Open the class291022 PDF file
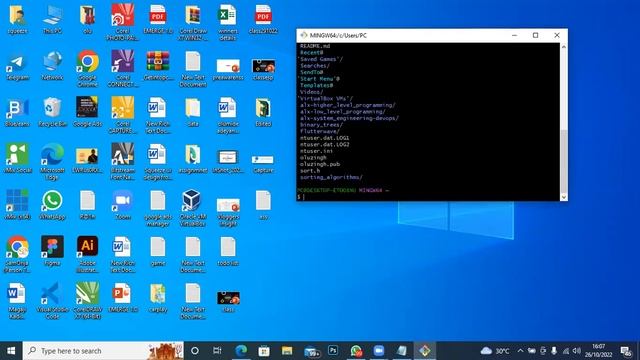The height and width of the screenshot is (360, 640). pyautogui.click(x=263, y=20)
